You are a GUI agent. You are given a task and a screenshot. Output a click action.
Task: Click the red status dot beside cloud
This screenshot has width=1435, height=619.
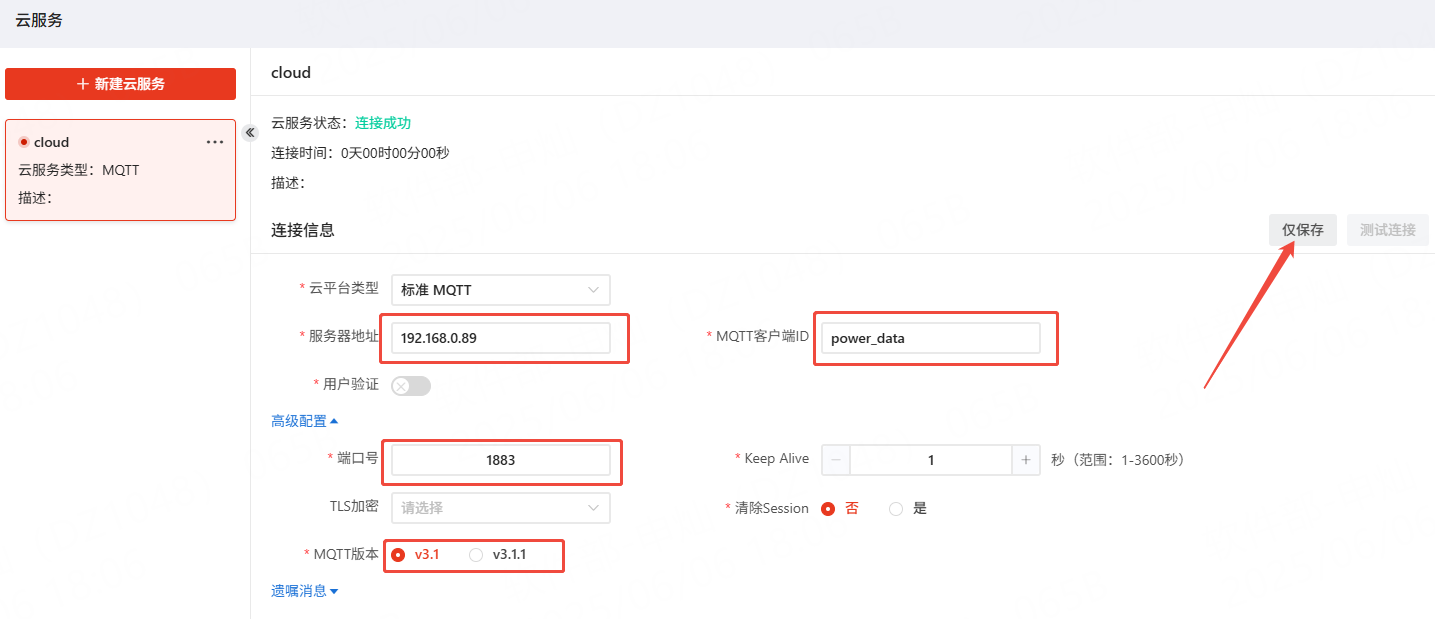pyautogui.click(x=24, y=142)
